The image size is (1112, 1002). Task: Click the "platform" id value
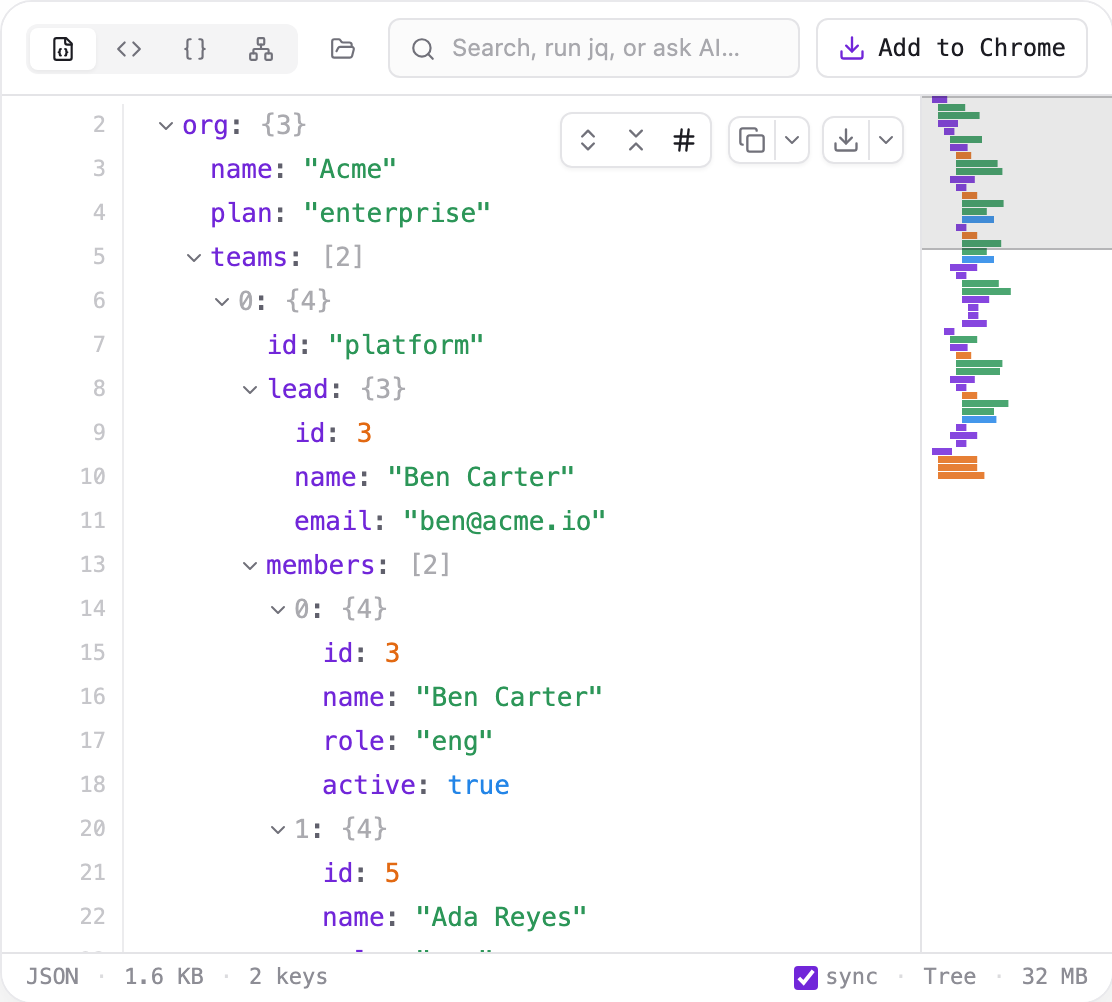click(x=406, y=345)
